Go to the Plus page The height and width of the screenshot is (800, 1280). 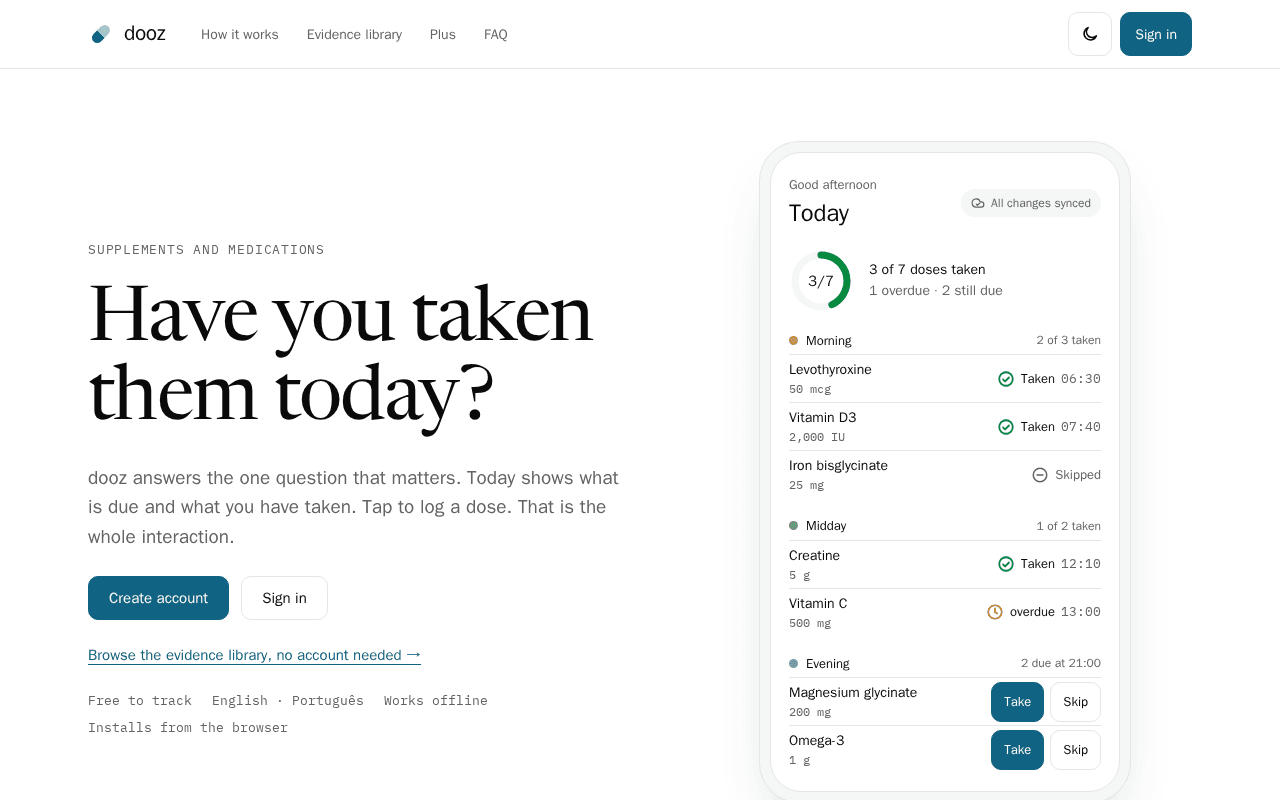[x=443, y=34]
